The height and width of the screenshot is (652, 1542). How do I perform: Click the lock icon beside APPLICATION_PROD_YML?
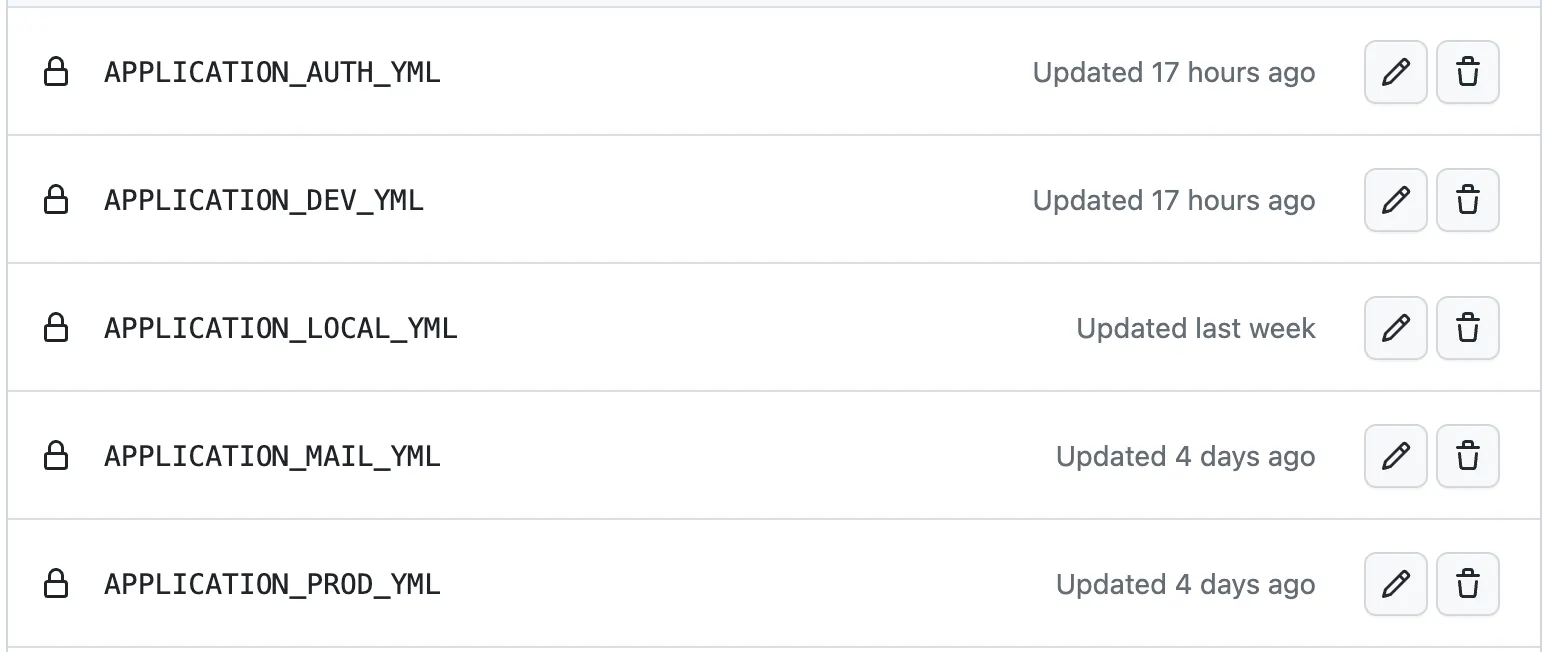pos(56,584)
